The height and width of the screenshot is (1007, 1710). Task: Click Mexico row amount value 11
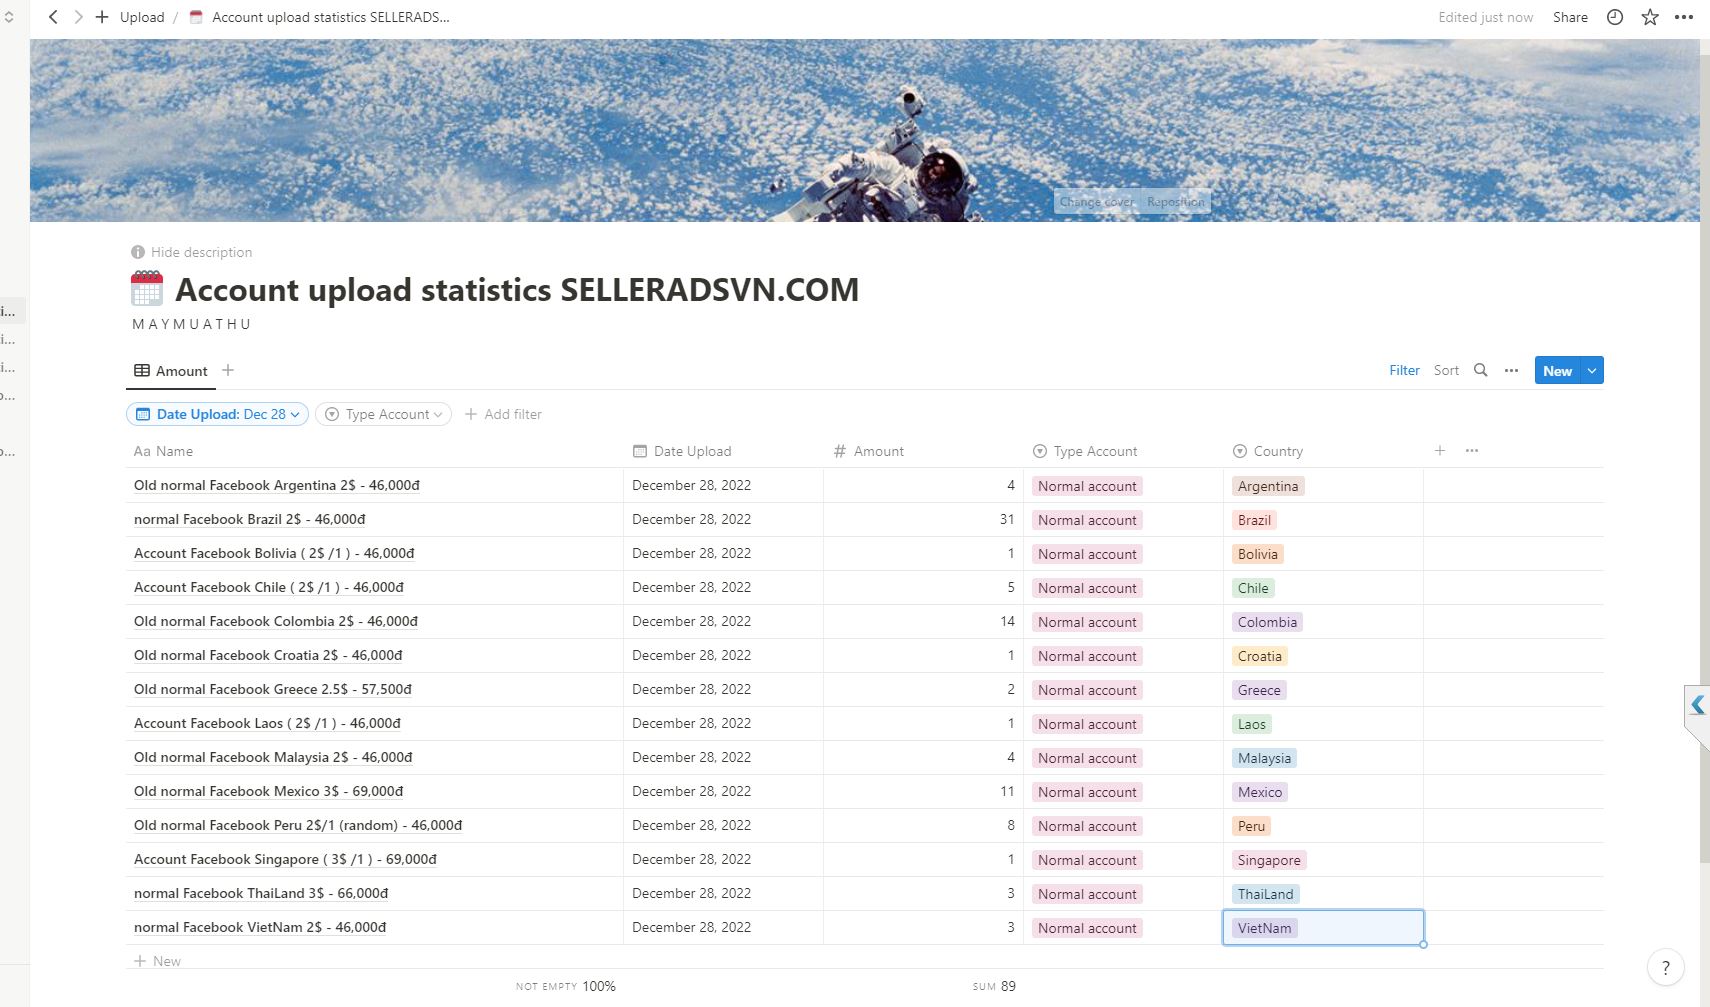(x=1007, y=791)
